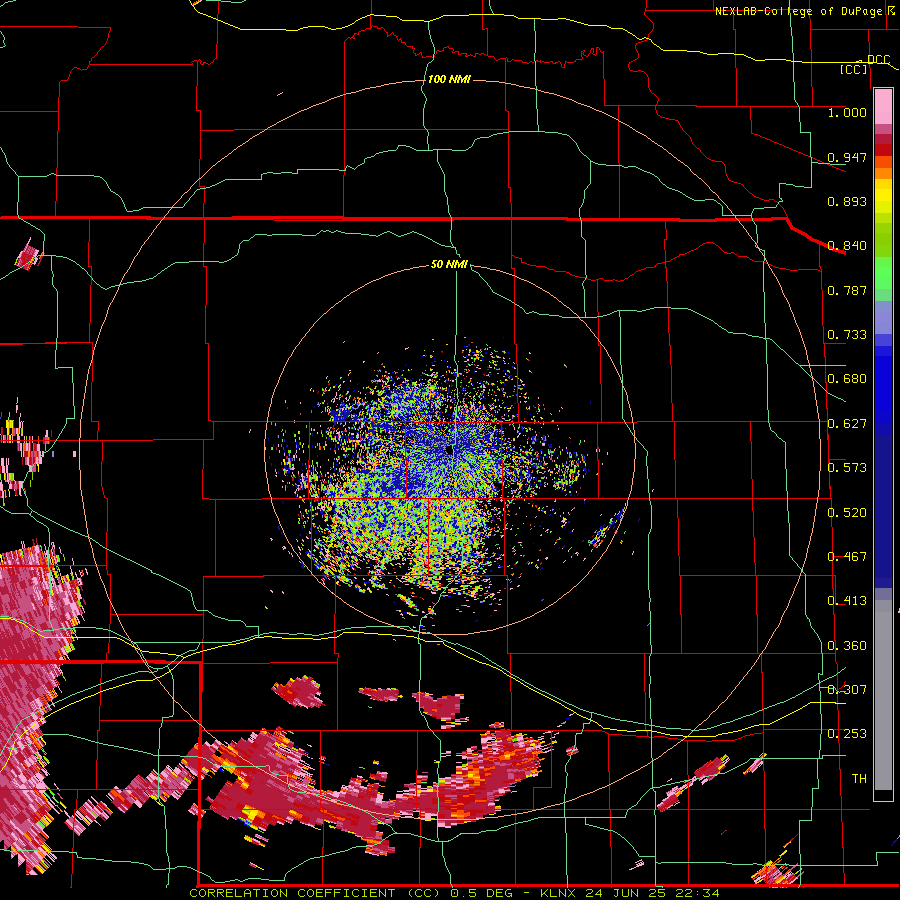Select the 0.627 legend value
900x900 pixels.
[x=847, y=424]
